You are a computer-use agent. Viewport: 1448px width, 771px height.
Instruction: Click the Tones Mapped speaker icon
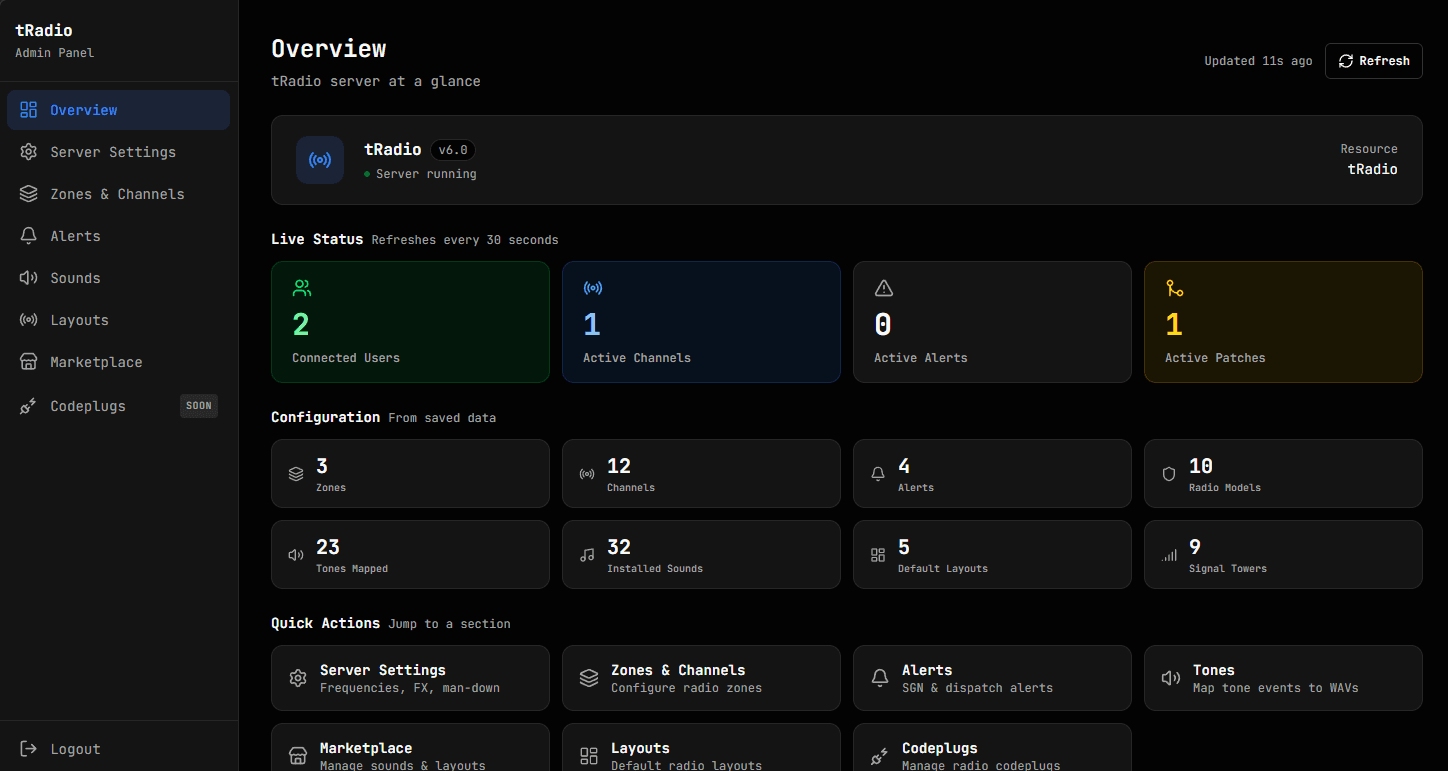296,555
